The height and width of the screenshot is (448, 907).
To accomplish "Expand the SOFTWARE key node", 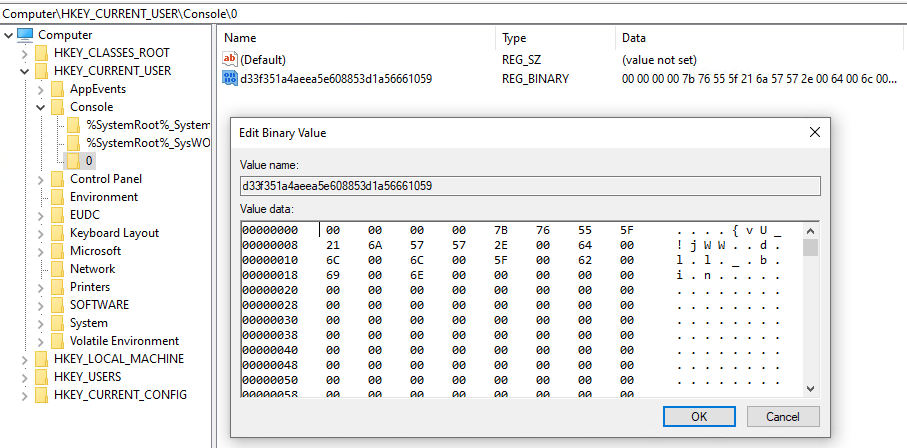I will 40,305.
